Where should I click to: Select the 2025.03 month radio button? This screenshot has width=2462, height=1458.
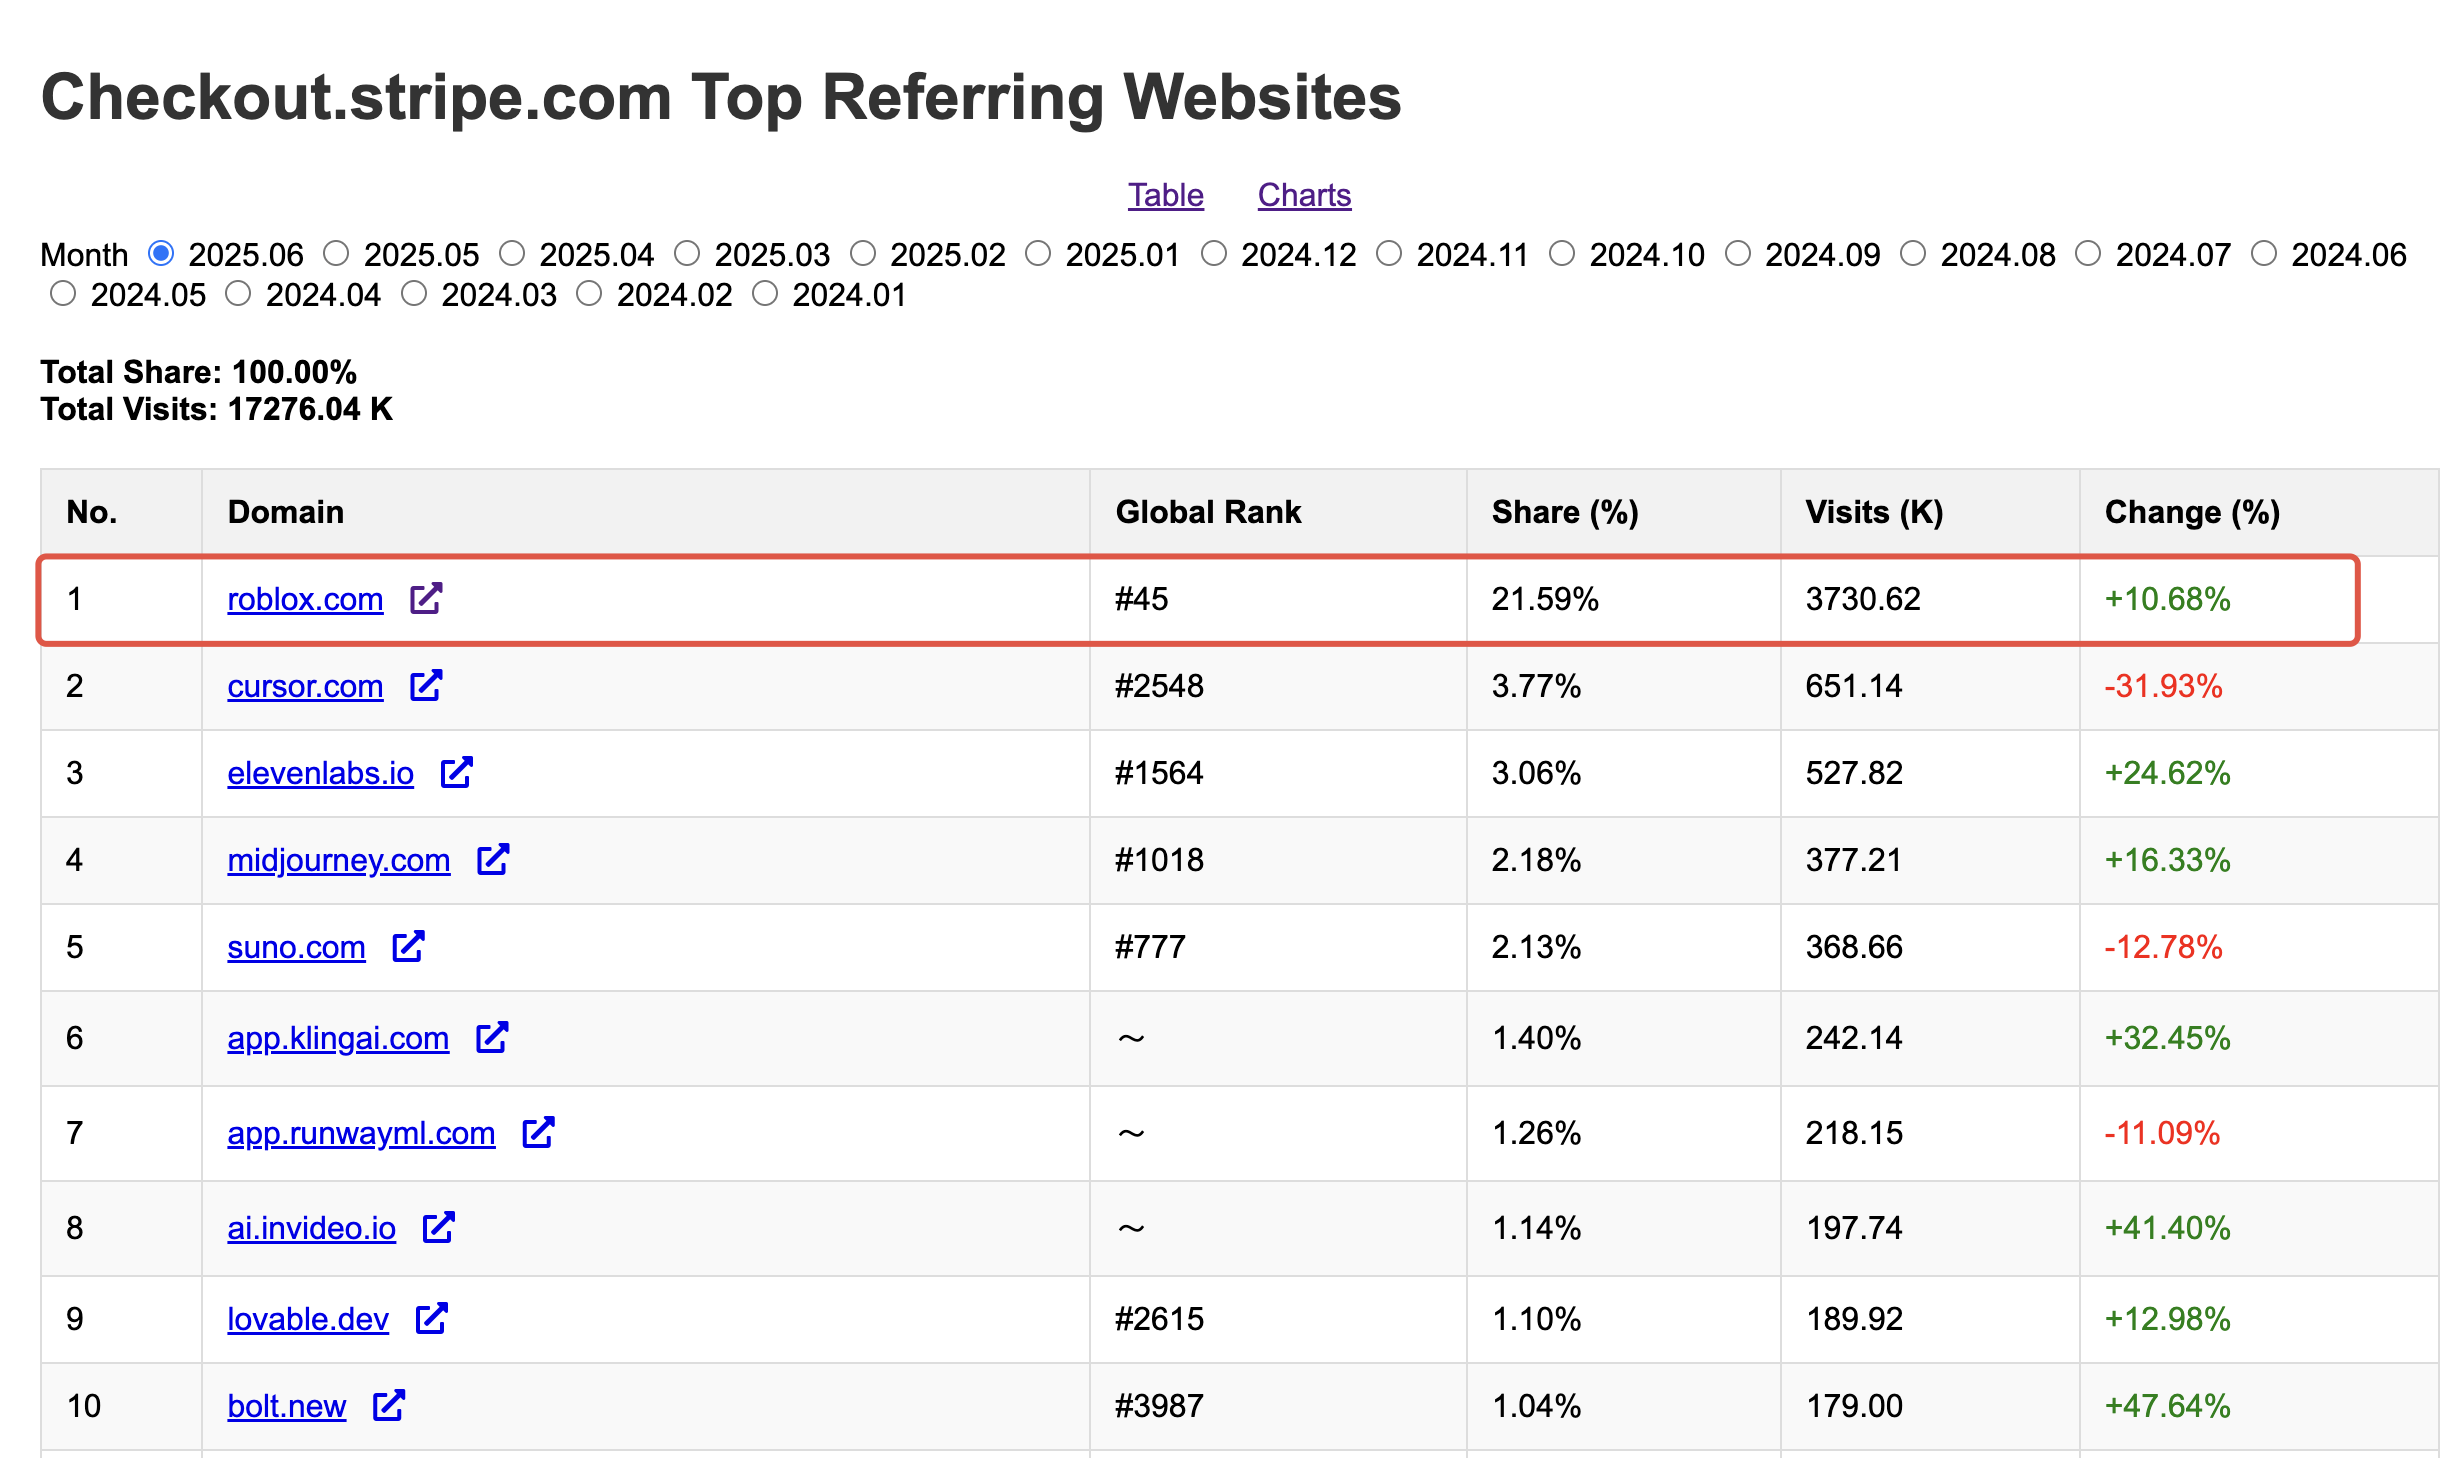click(x=687, y=254)
